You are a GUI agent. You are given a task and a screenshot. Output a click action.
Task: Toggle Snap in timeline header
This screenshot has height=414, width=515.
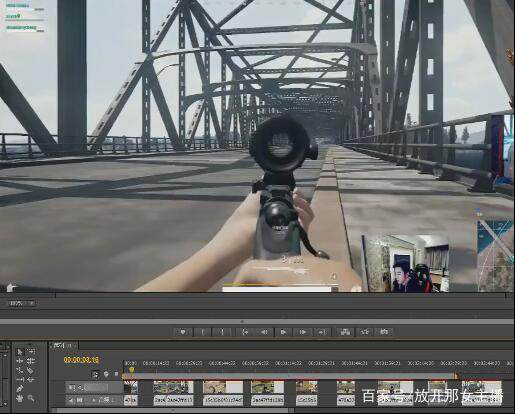click(x=96, y=374)
